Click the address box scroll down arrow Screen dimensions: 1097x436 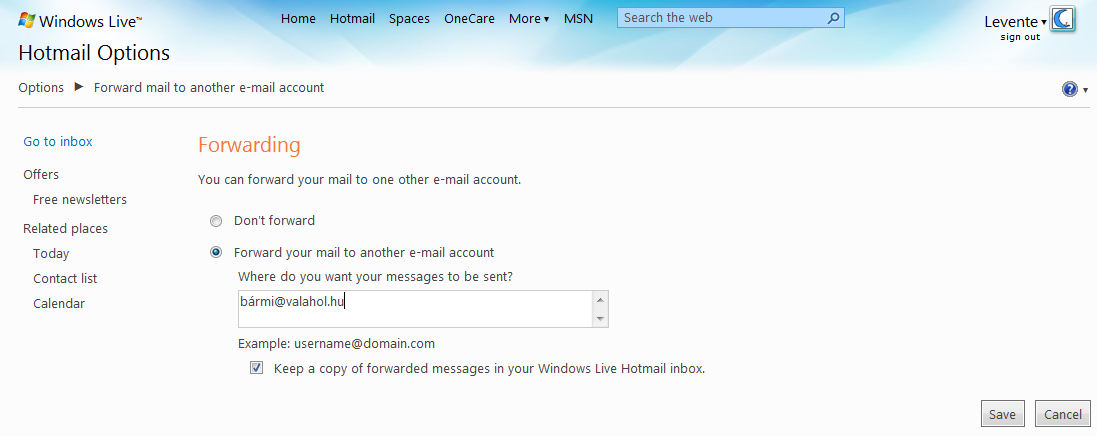coord(600,318)
